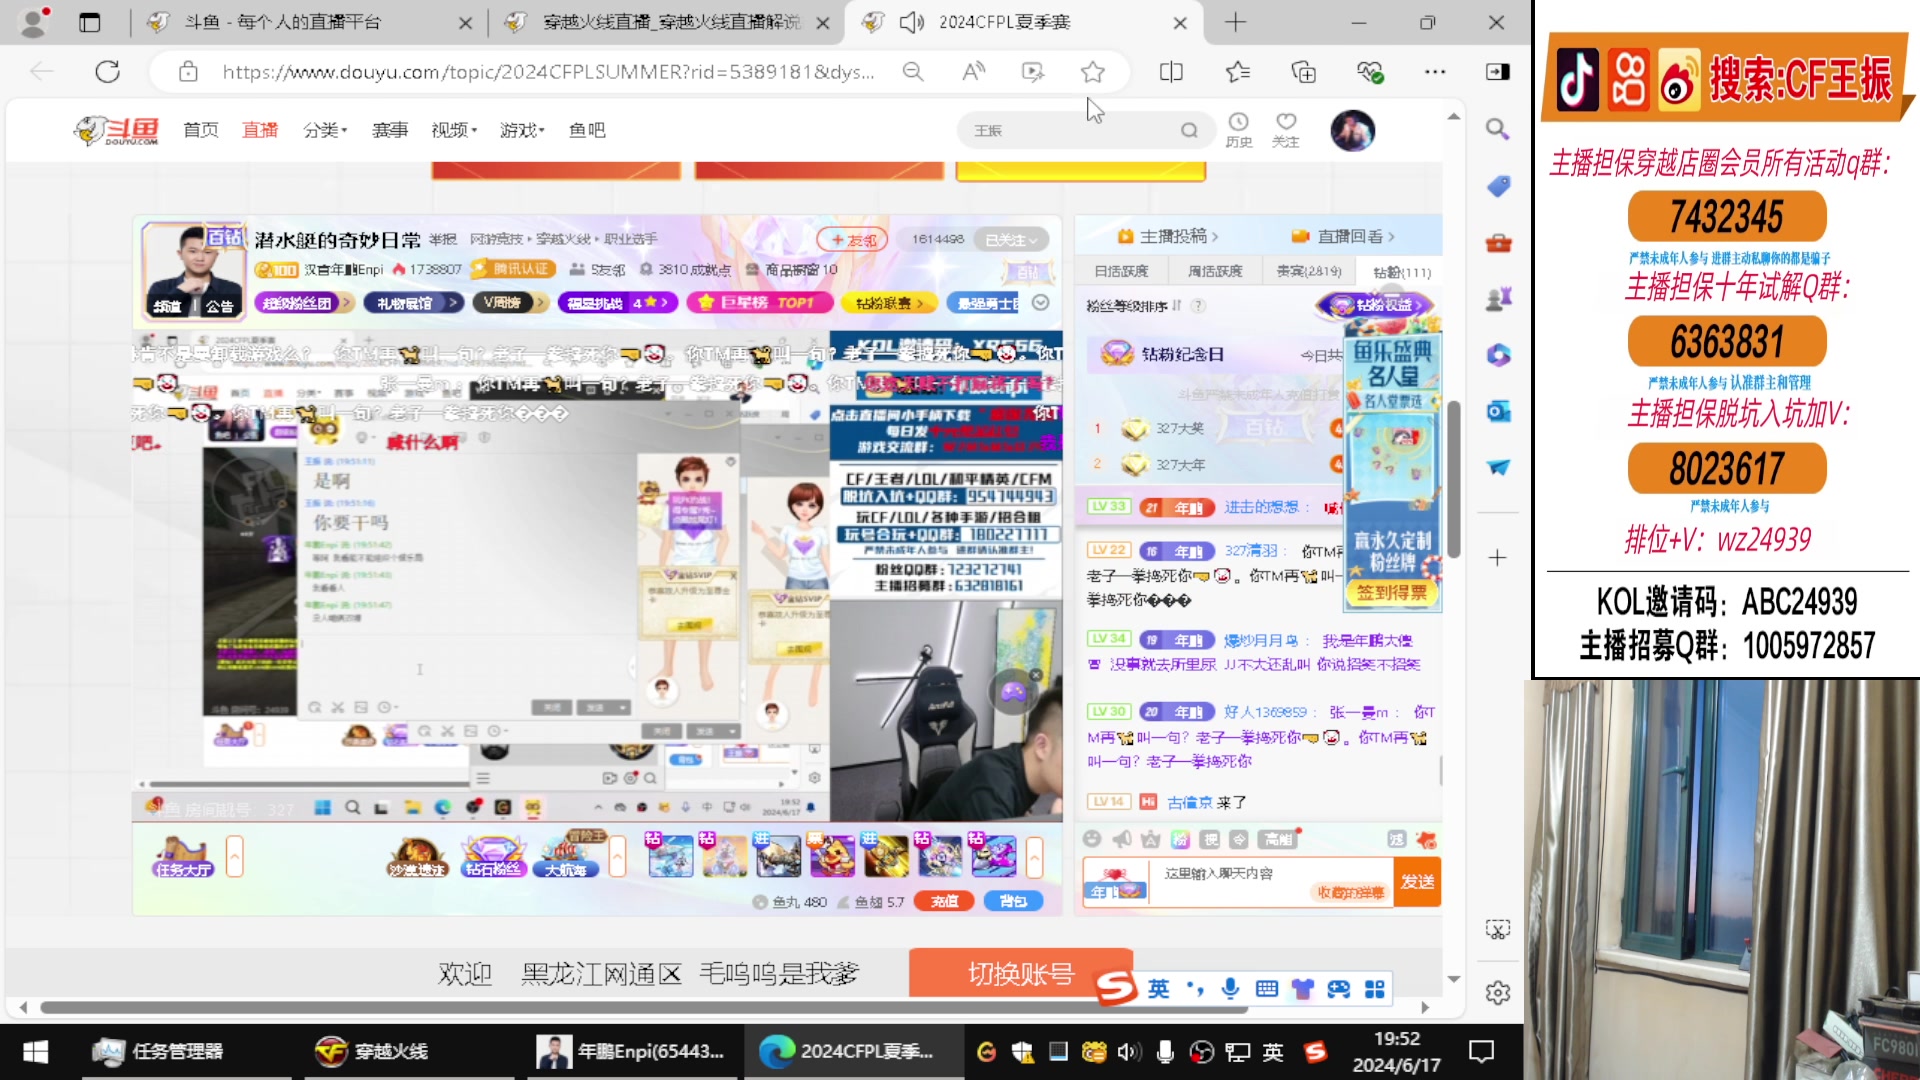Screen dimensions: 1920x1080
Task: Expand the 视频 dropdown menu
Action: coord(454,130)
